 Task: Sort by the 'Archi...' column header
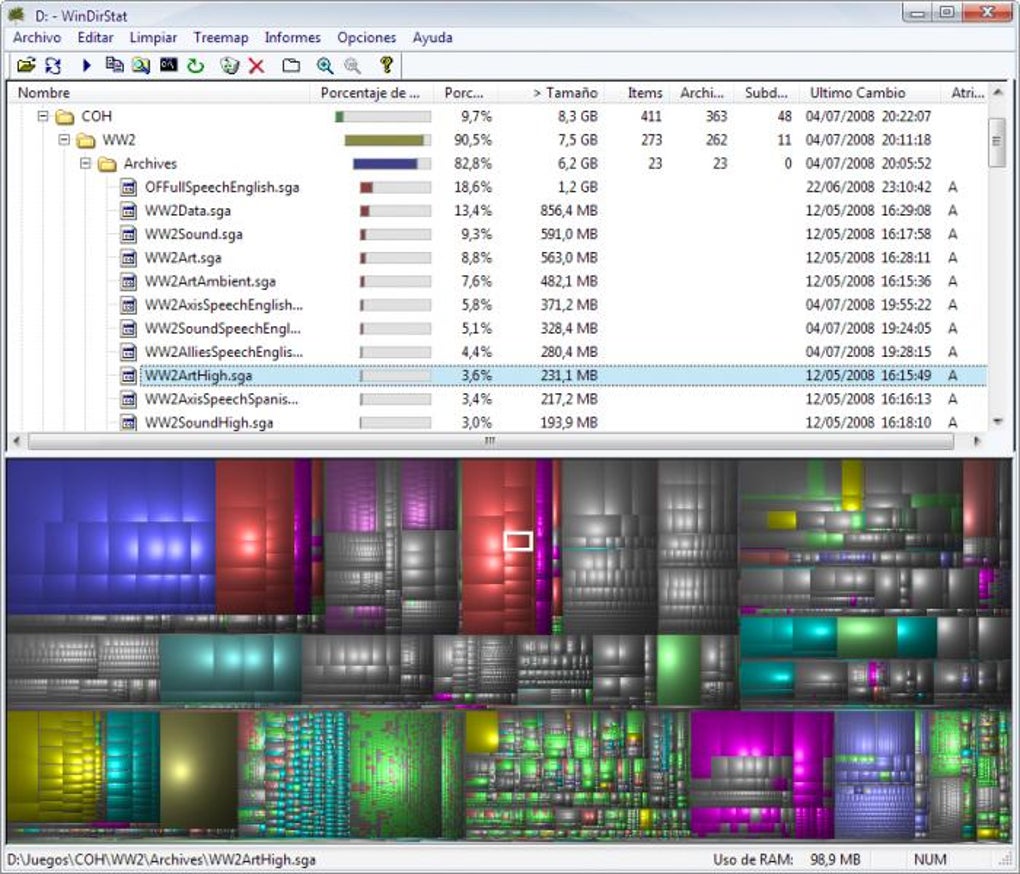click(701, 92)
